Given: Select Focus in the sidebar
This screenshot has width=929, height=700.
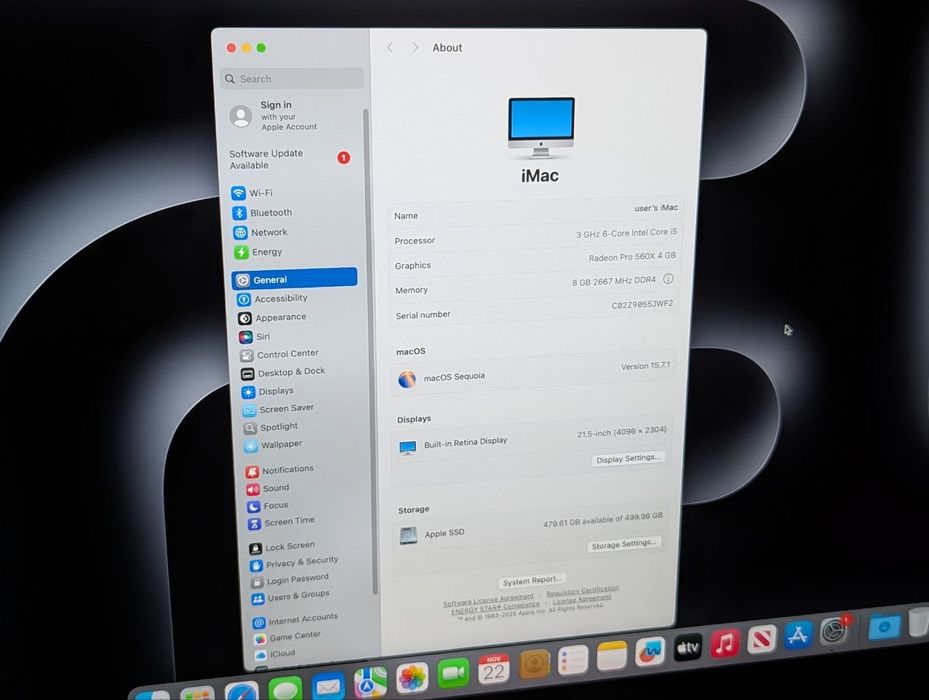Looking at the screenshot, I should coord(268,506).
